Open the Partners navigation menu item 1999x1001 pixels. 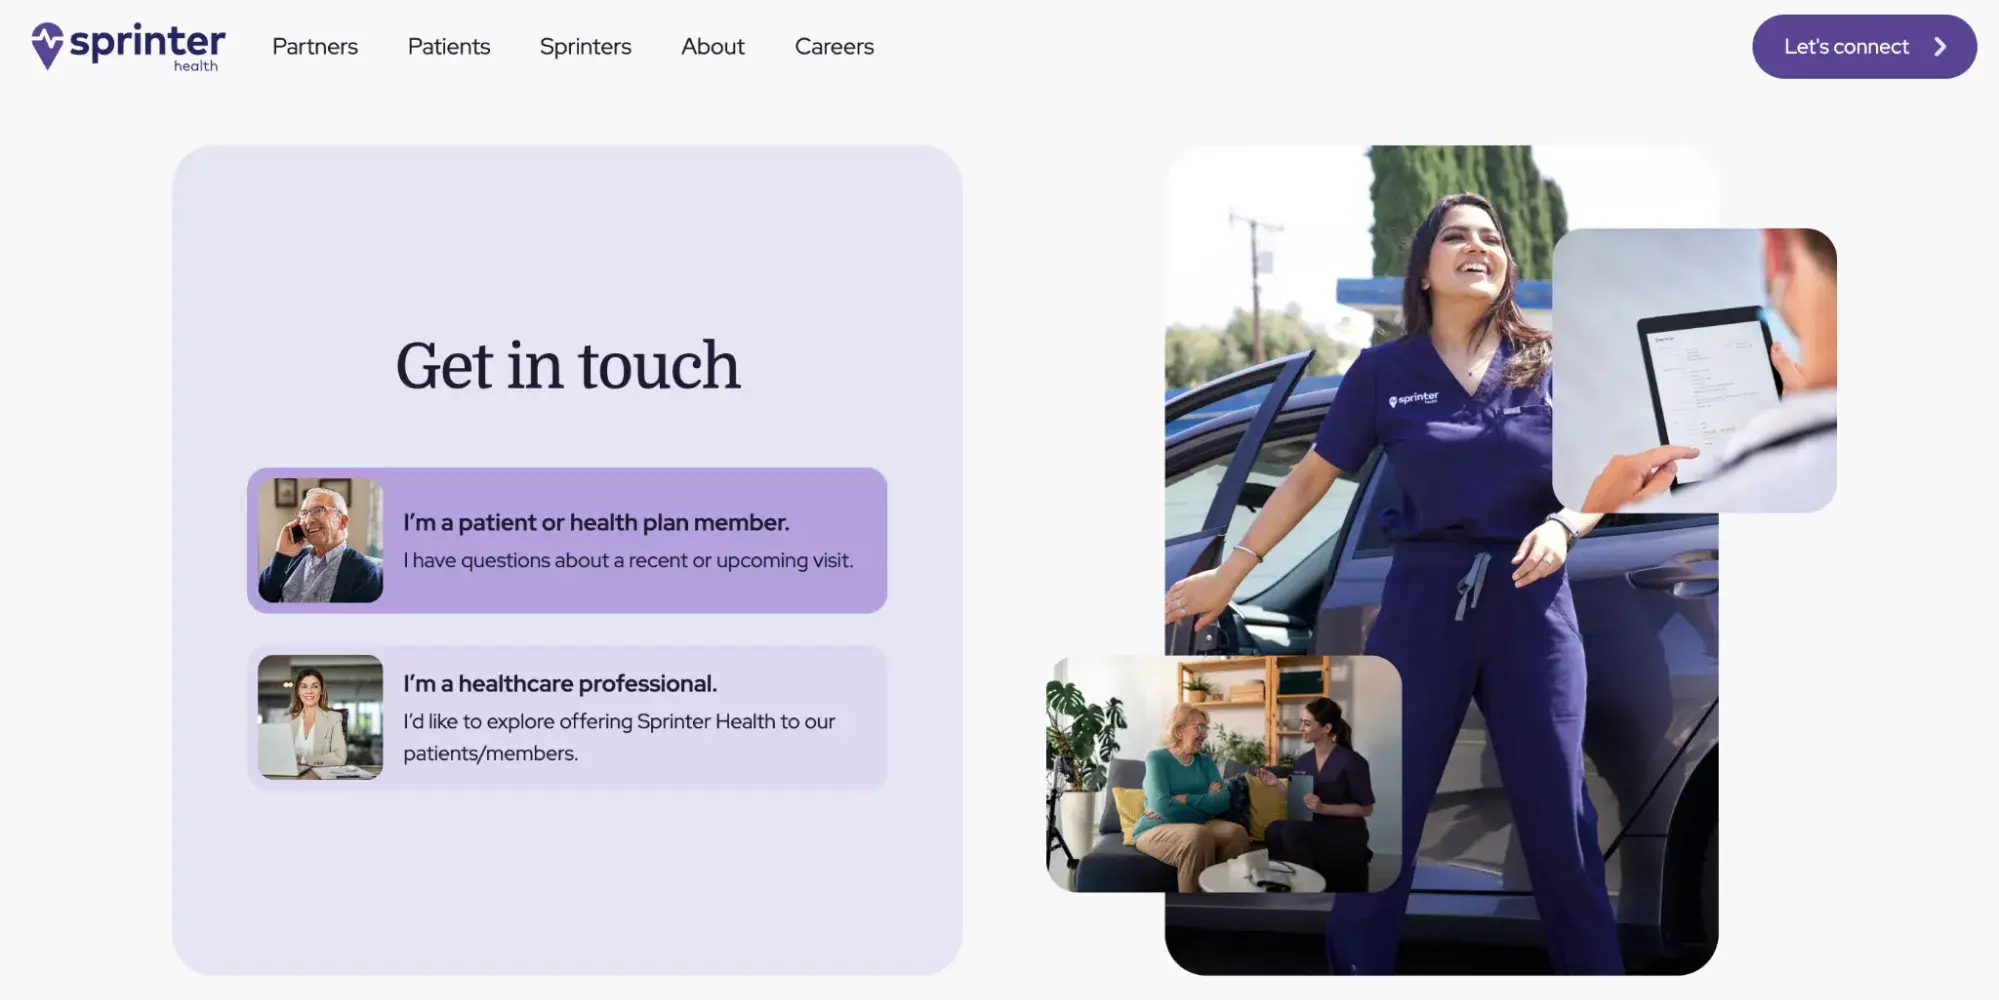pyautogui.click(x=314, y=46)
